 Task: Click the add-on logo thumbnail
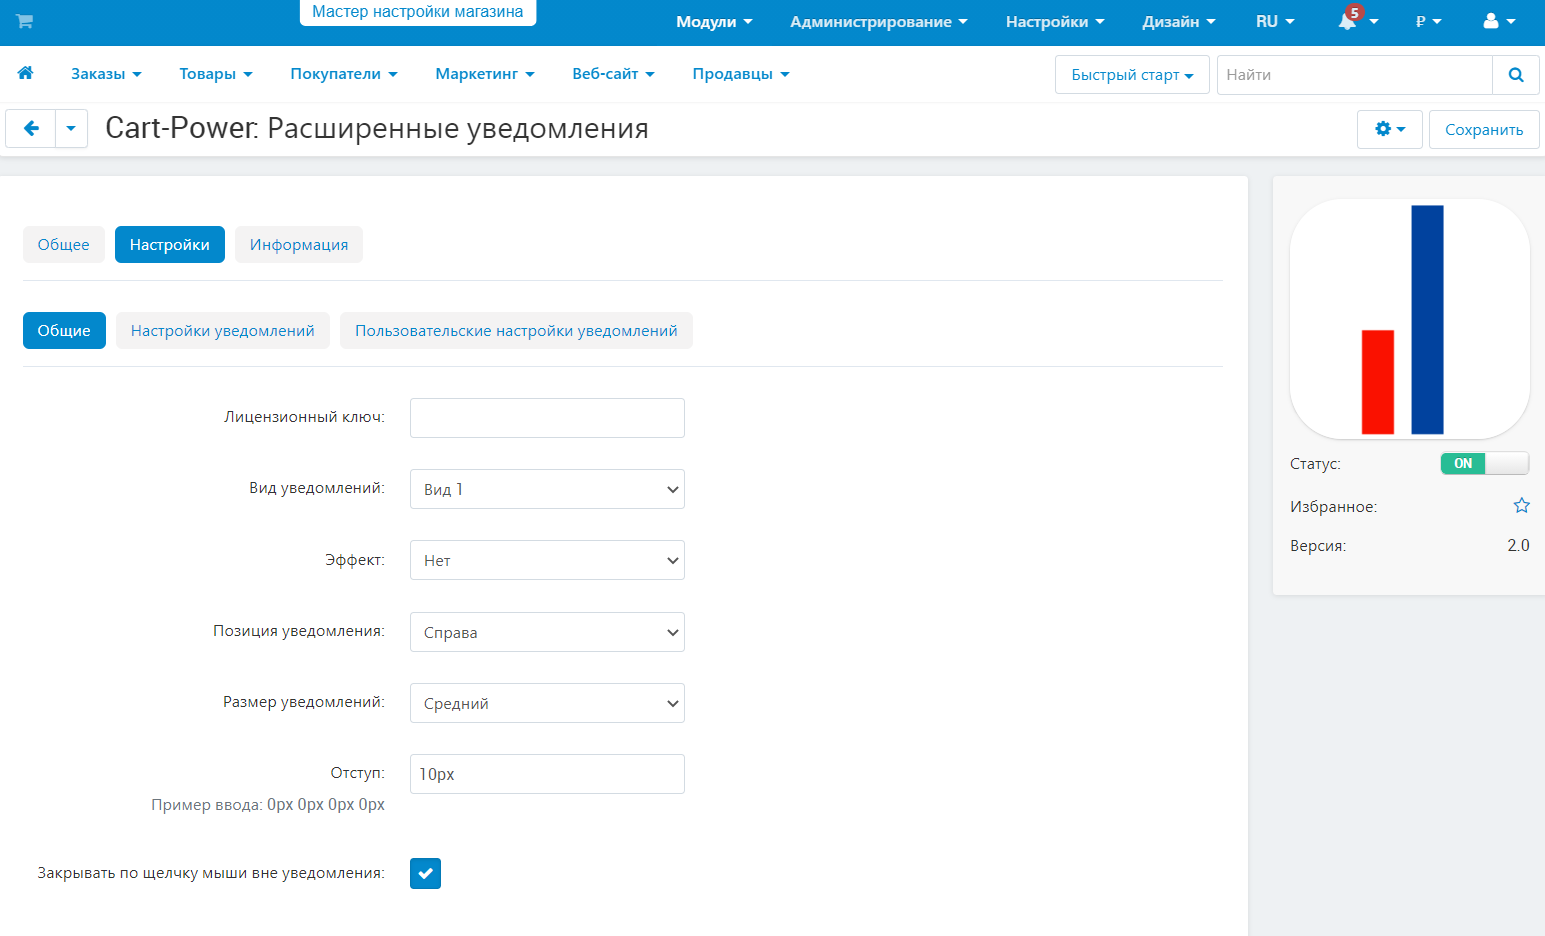(x=1410, y=319)
